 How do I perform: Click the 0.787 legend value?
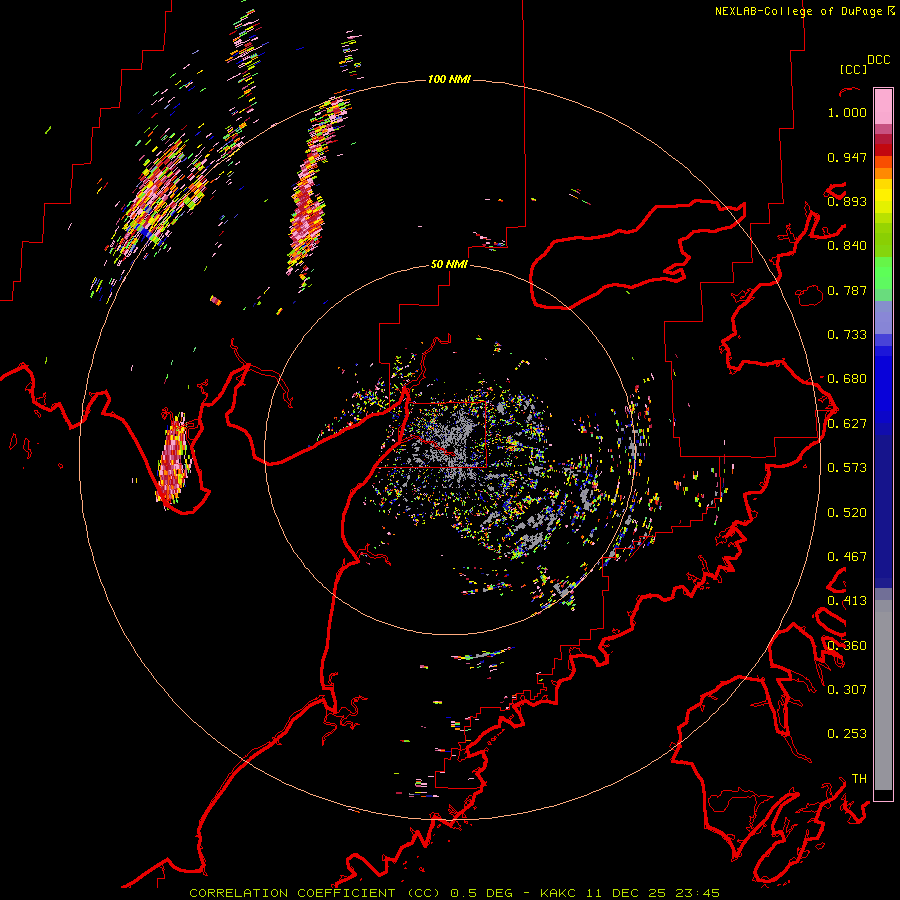click(847, 290)
